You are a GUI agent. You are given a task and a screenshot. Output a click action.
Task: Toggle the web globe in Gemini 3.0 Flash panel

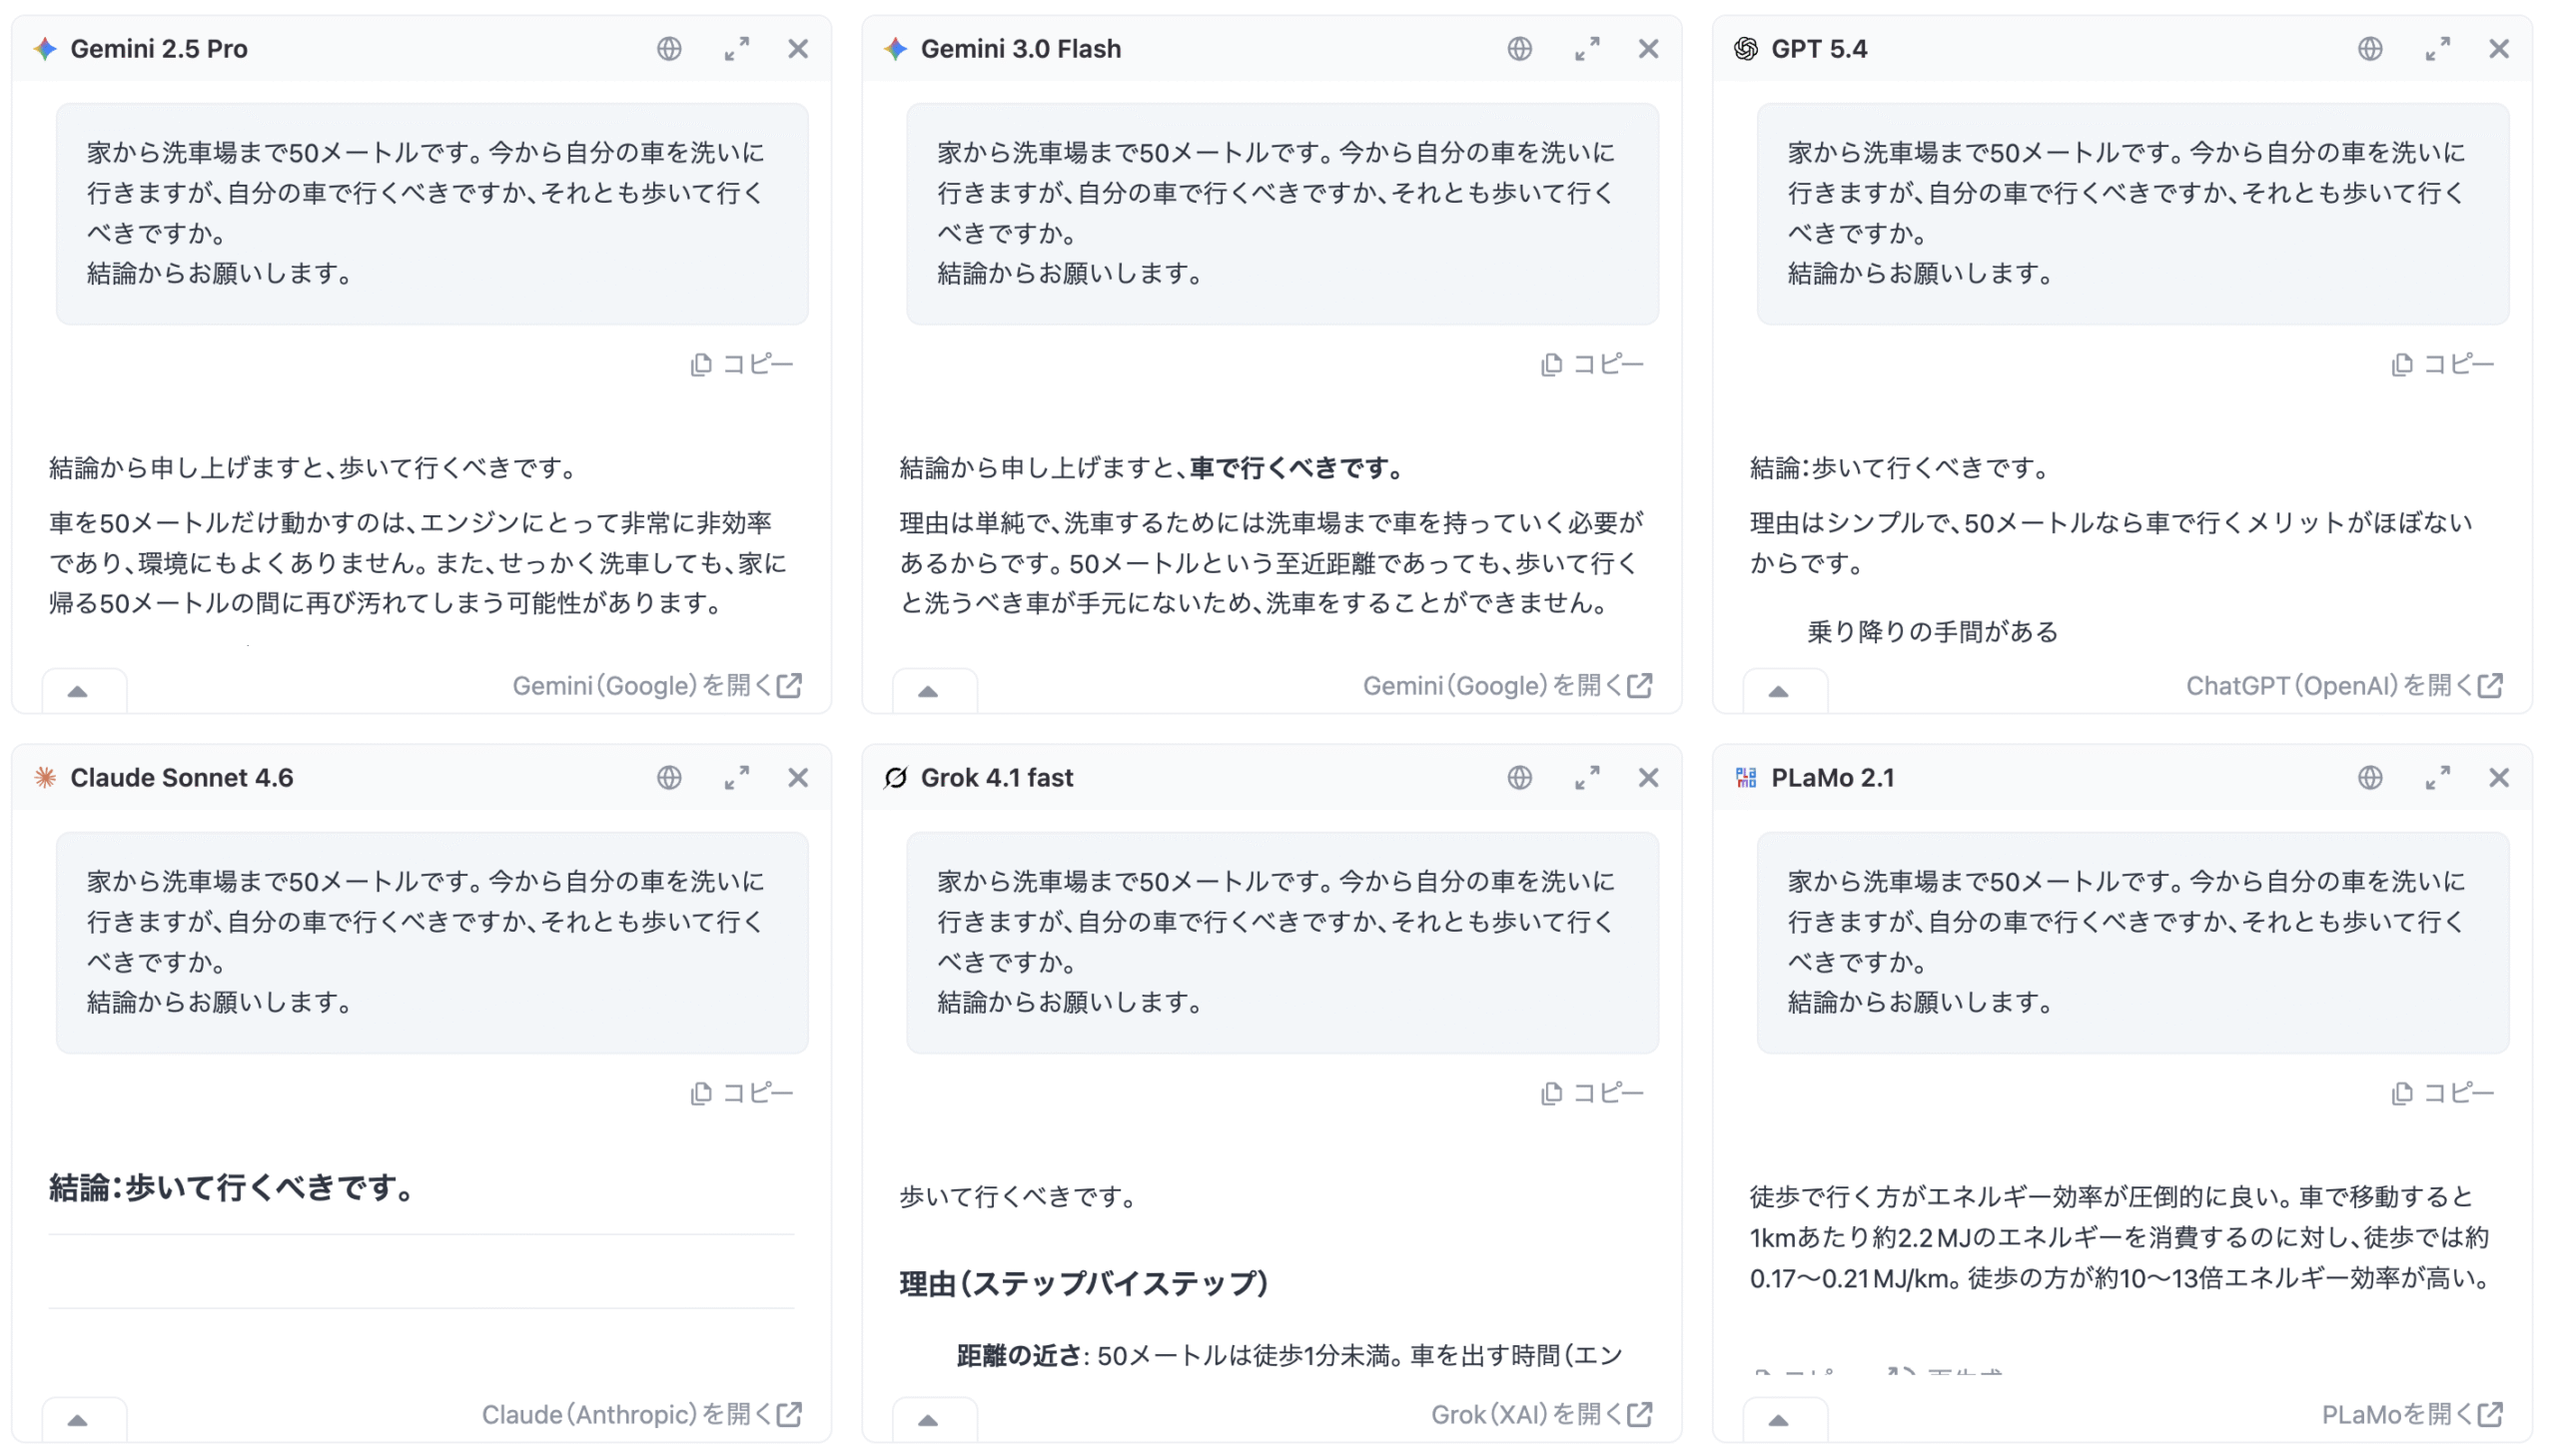click(x=1519, y=49)
